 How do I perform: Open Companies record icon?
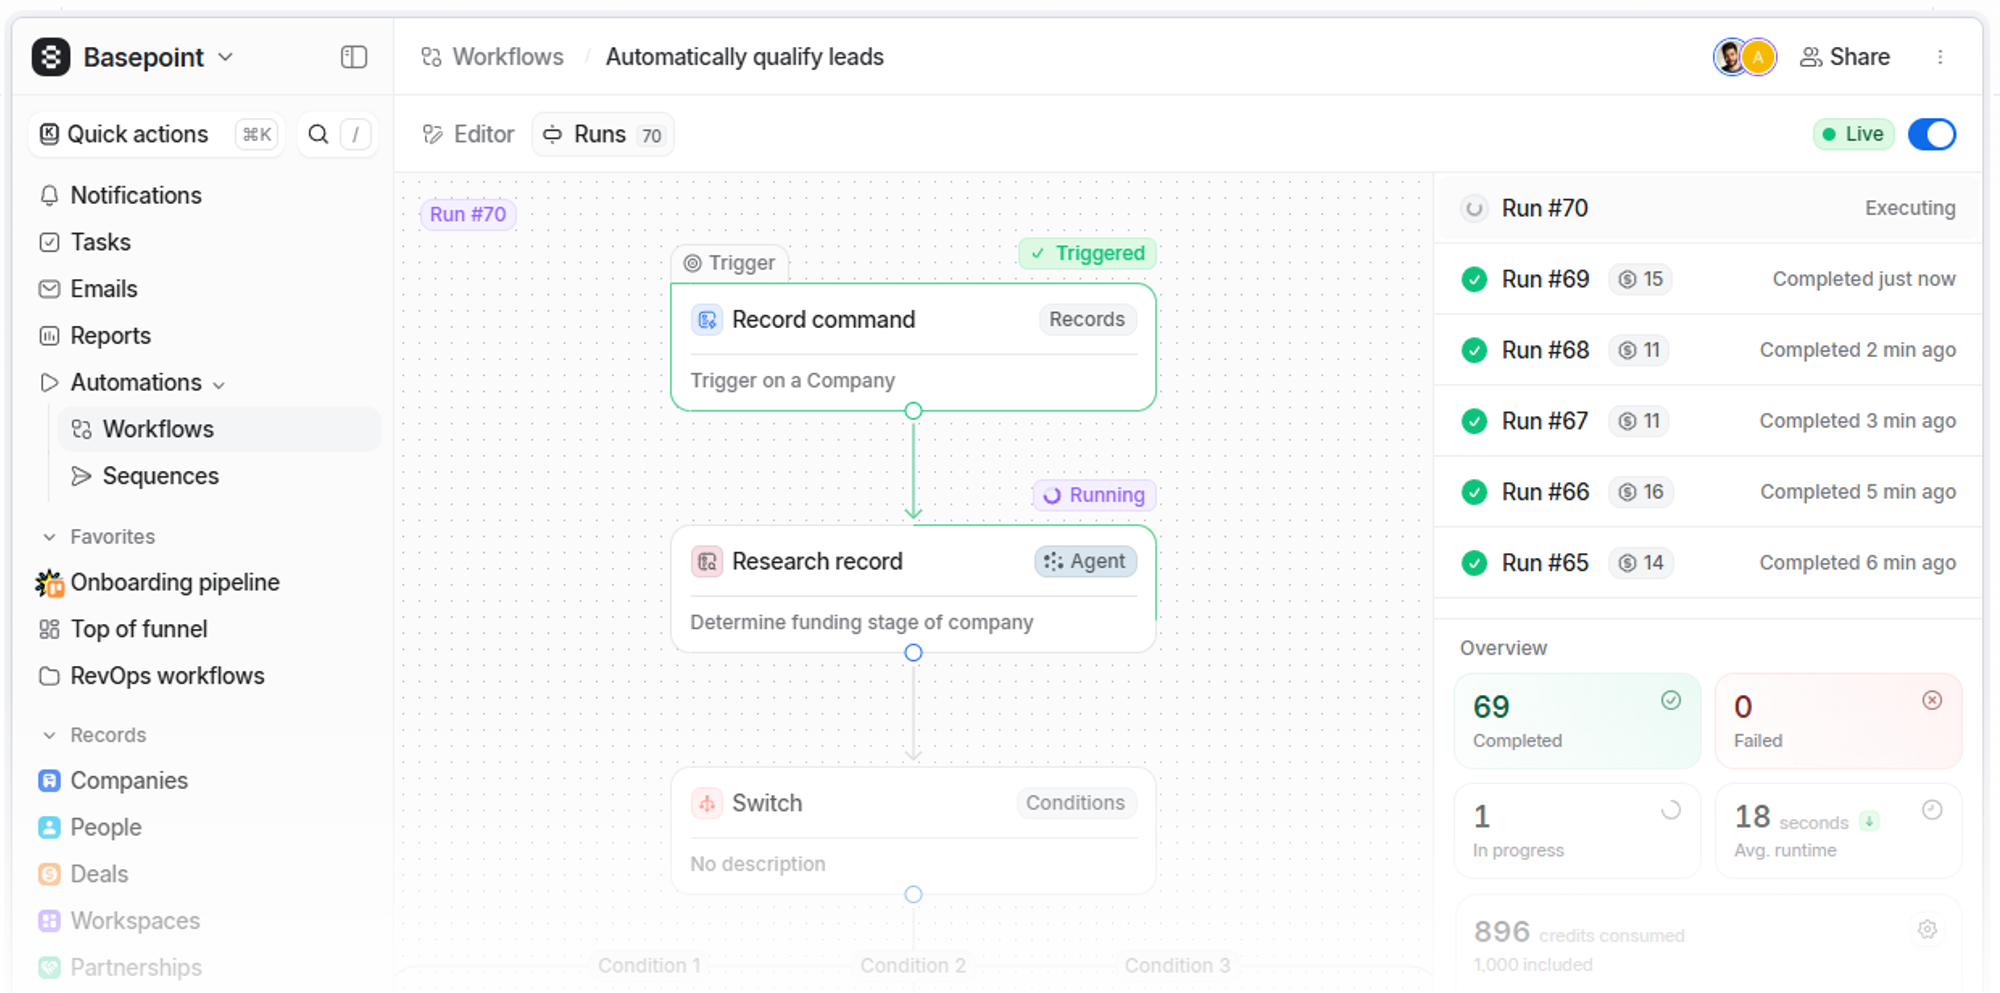tap(49, 781)
